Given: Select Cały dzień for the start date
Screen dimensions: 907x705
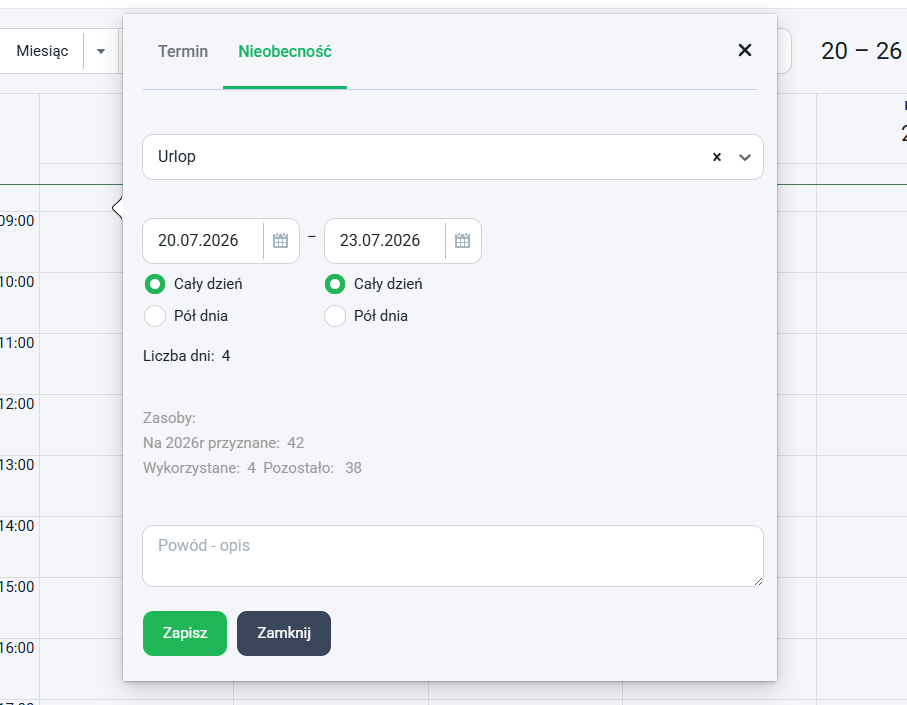Looking at the screenshot, I should [155, 284].
